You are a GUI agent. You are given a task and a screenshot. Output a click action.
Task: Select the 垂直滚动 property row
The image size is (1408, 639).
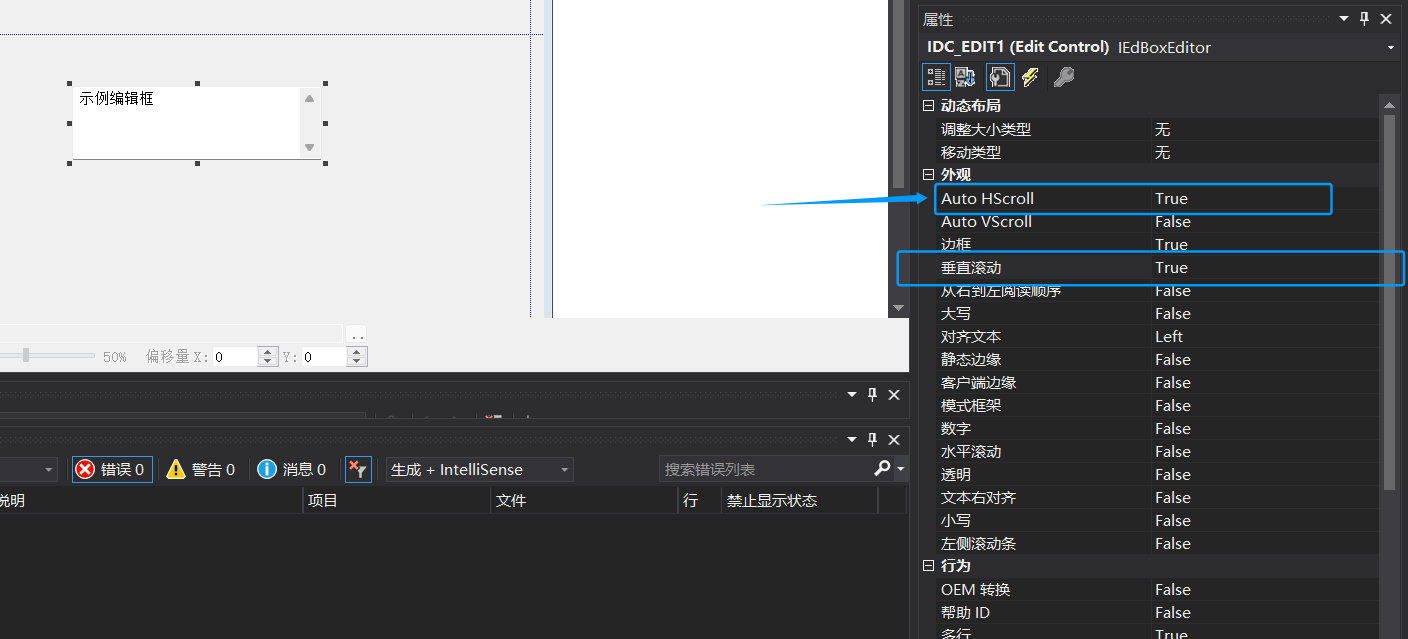[1157, 267]
